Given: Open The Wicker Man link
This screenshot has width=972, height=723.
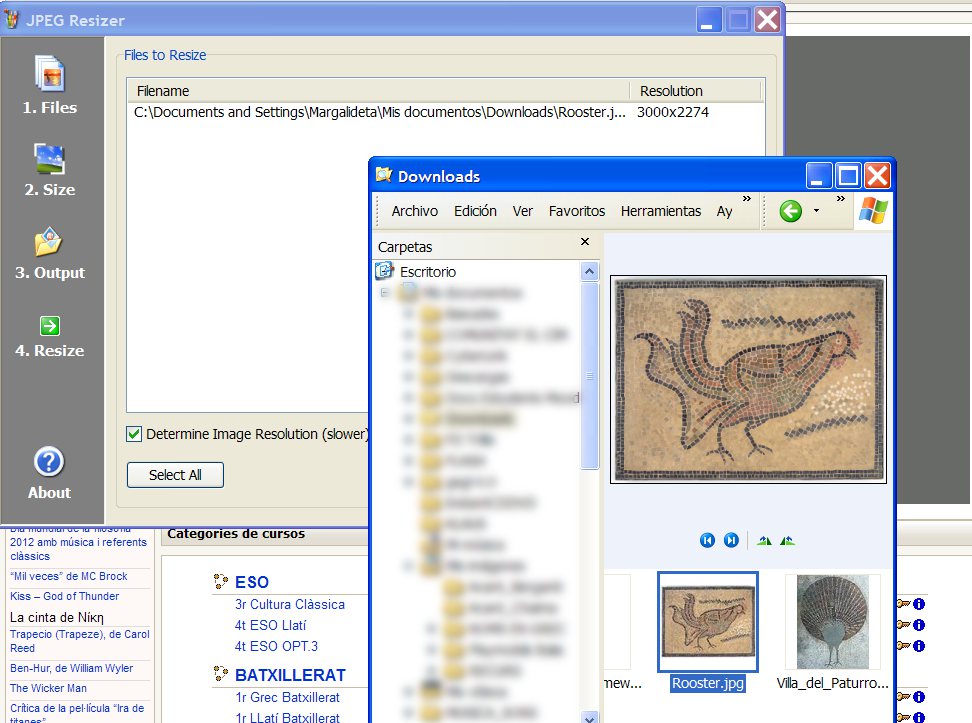Looking at the screenshot, I should pyautogui.click(x=48, y=688).
